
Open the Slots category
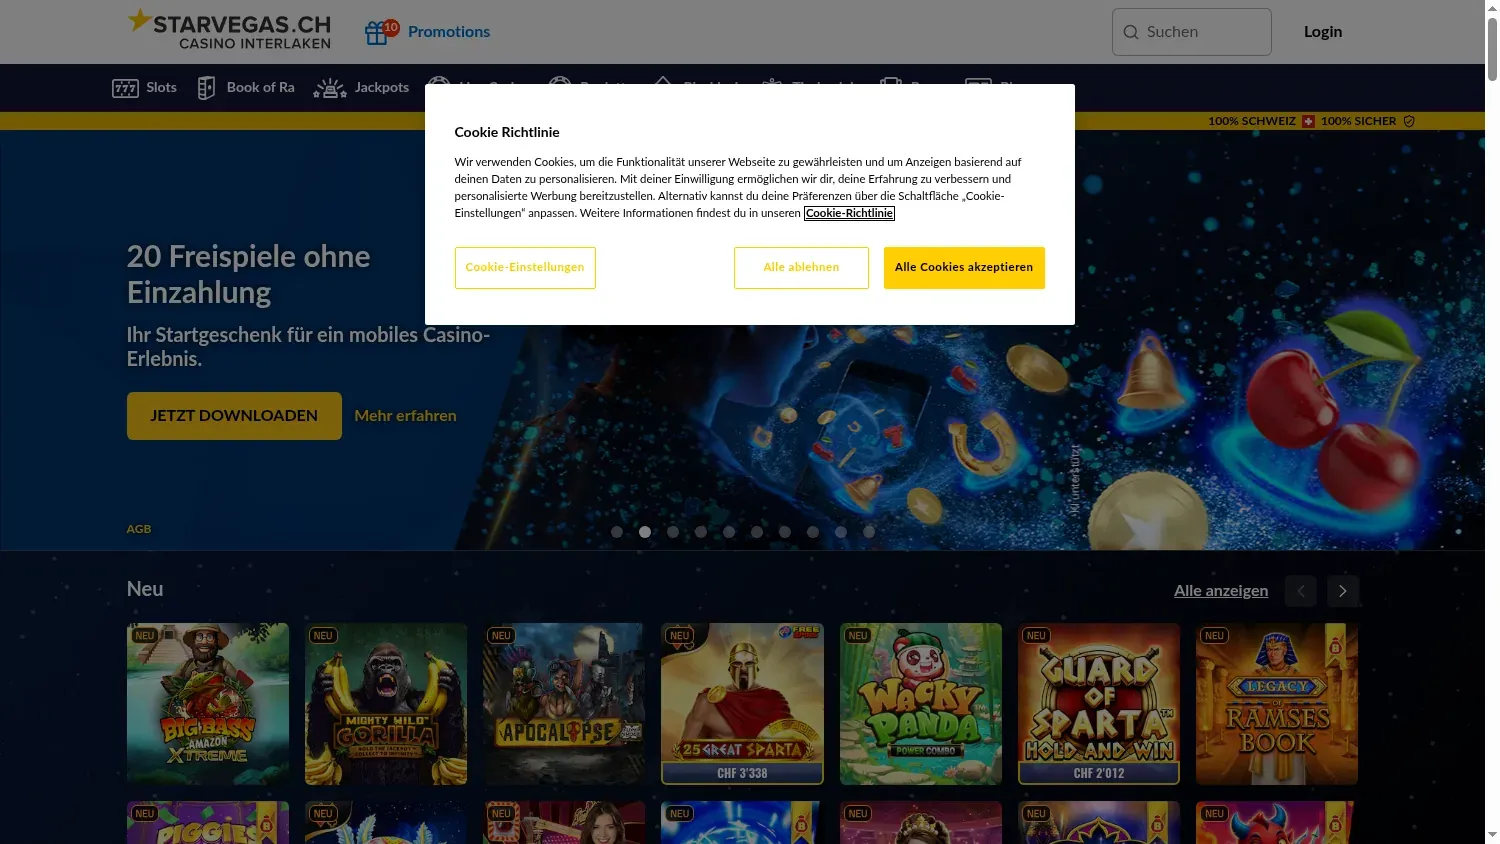(145, 88)
